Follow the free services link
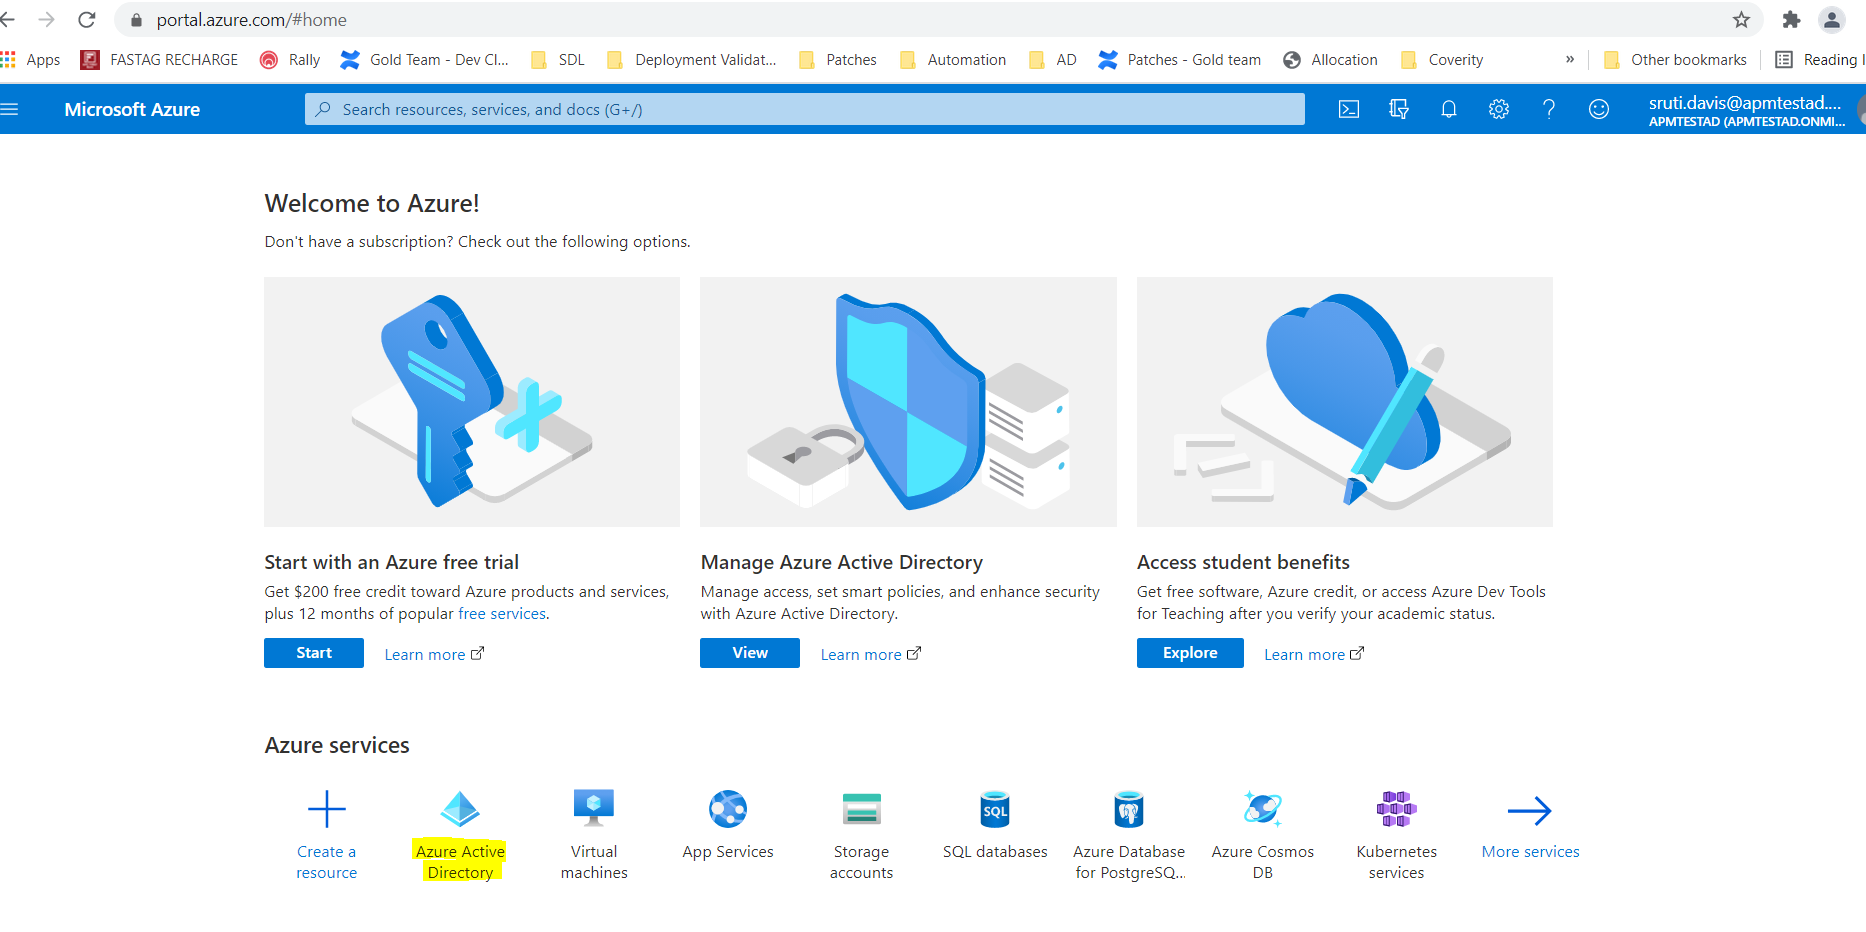The height and width of the screenshot is (932, 1866). click(502, 614)
